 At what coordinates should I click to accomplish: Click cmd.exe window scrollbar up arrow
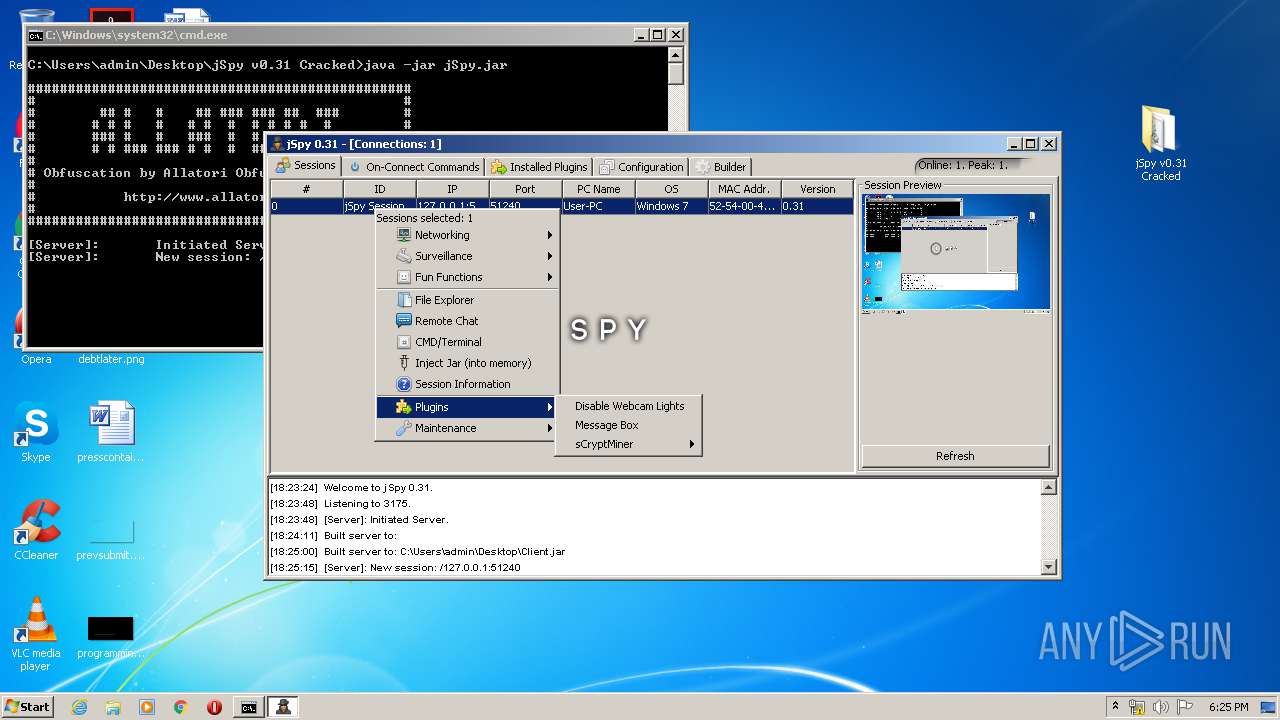coord(676,56)
